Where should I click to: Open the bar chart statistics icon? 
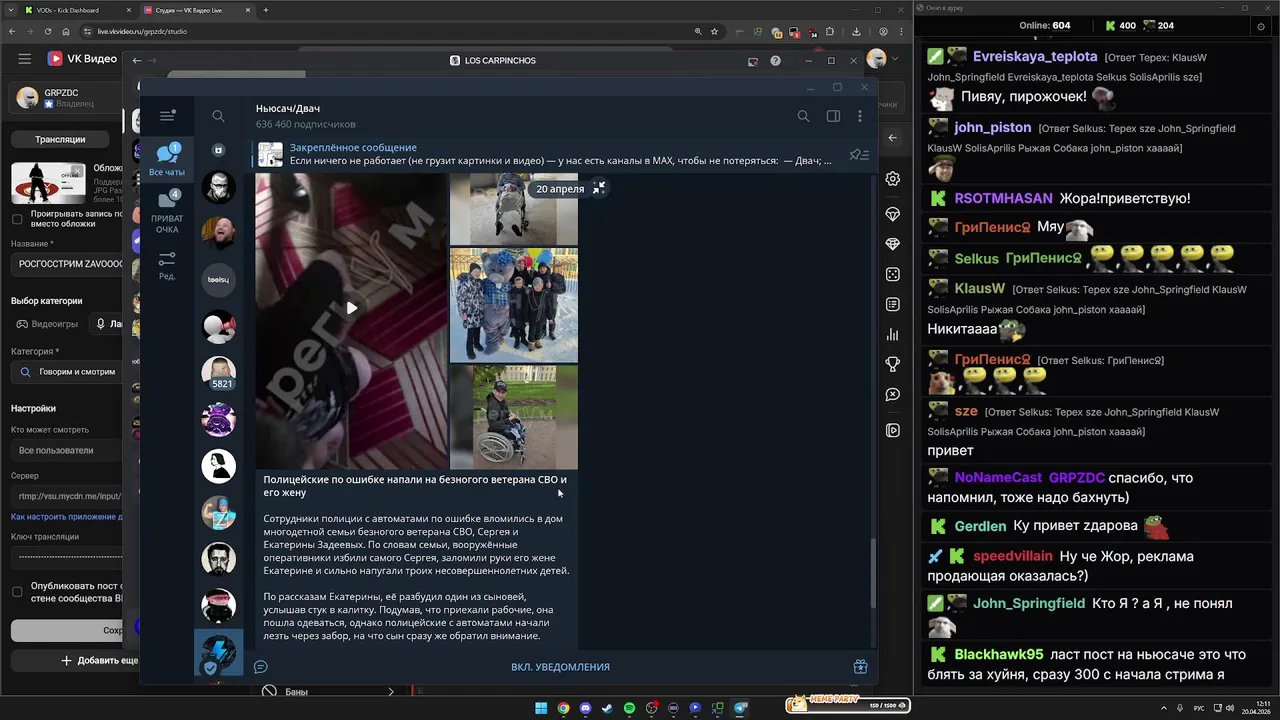click(x=893, y=334)
